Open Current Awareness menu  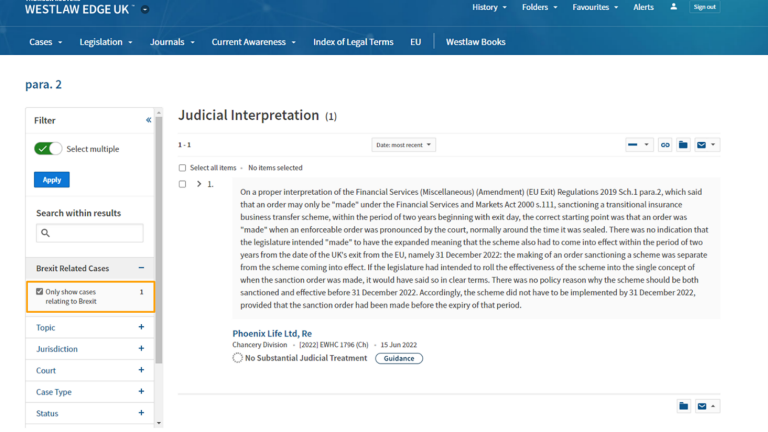point(254,42)
